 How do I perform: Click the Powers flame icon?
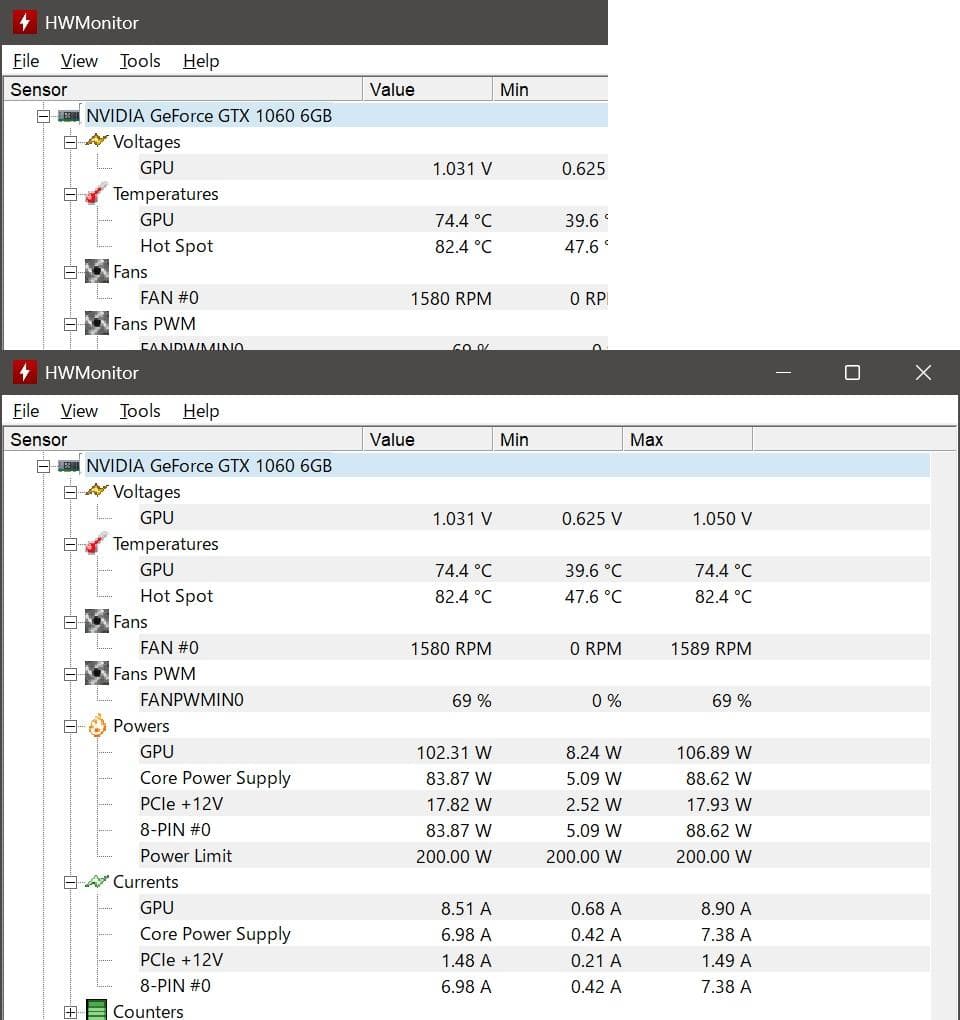97,725
